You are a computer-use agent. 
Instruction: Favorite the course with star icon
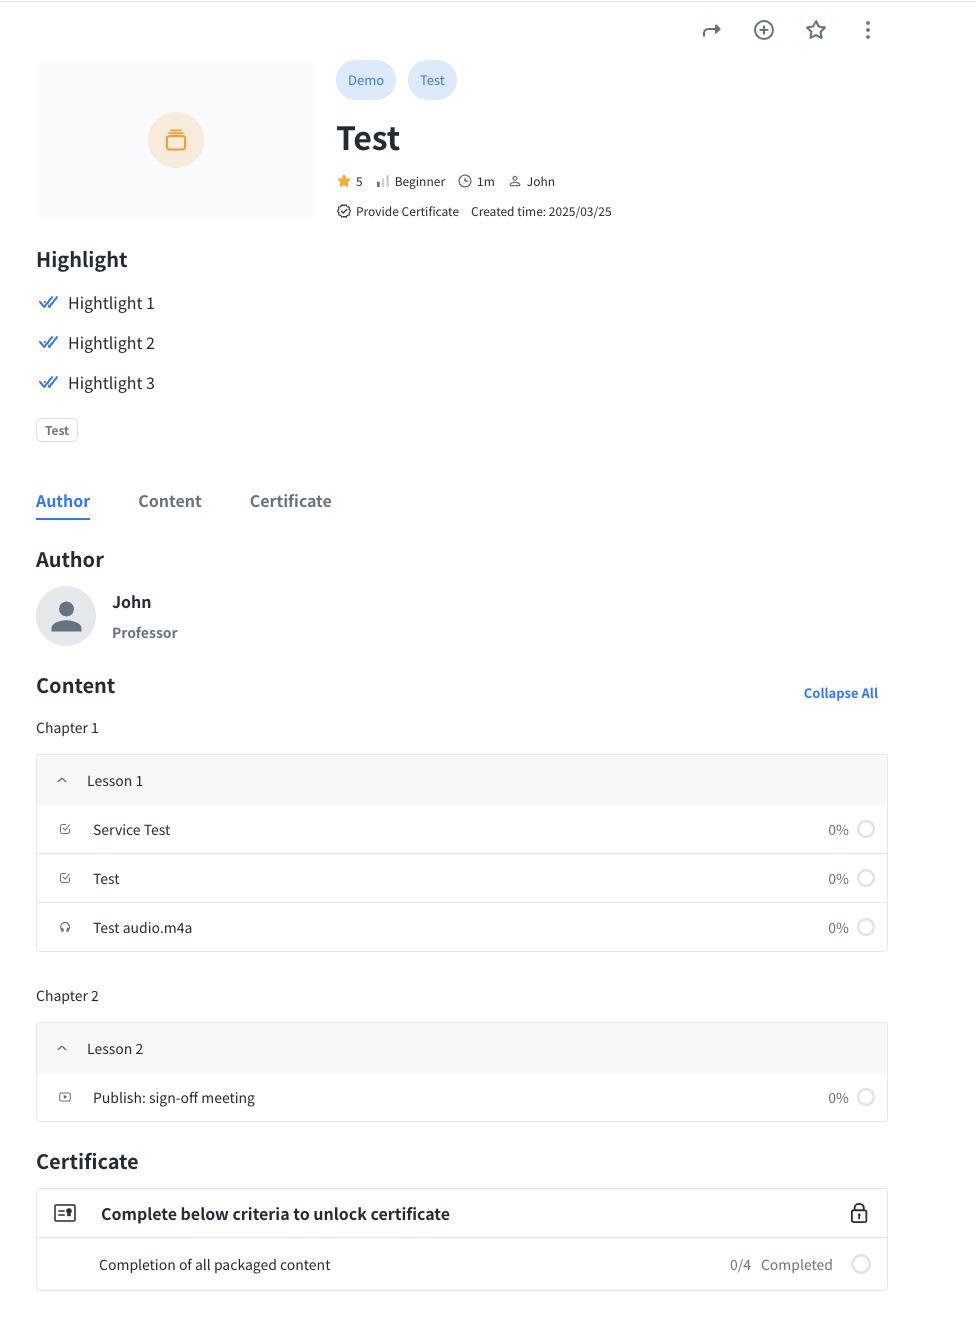coord(816,30)
